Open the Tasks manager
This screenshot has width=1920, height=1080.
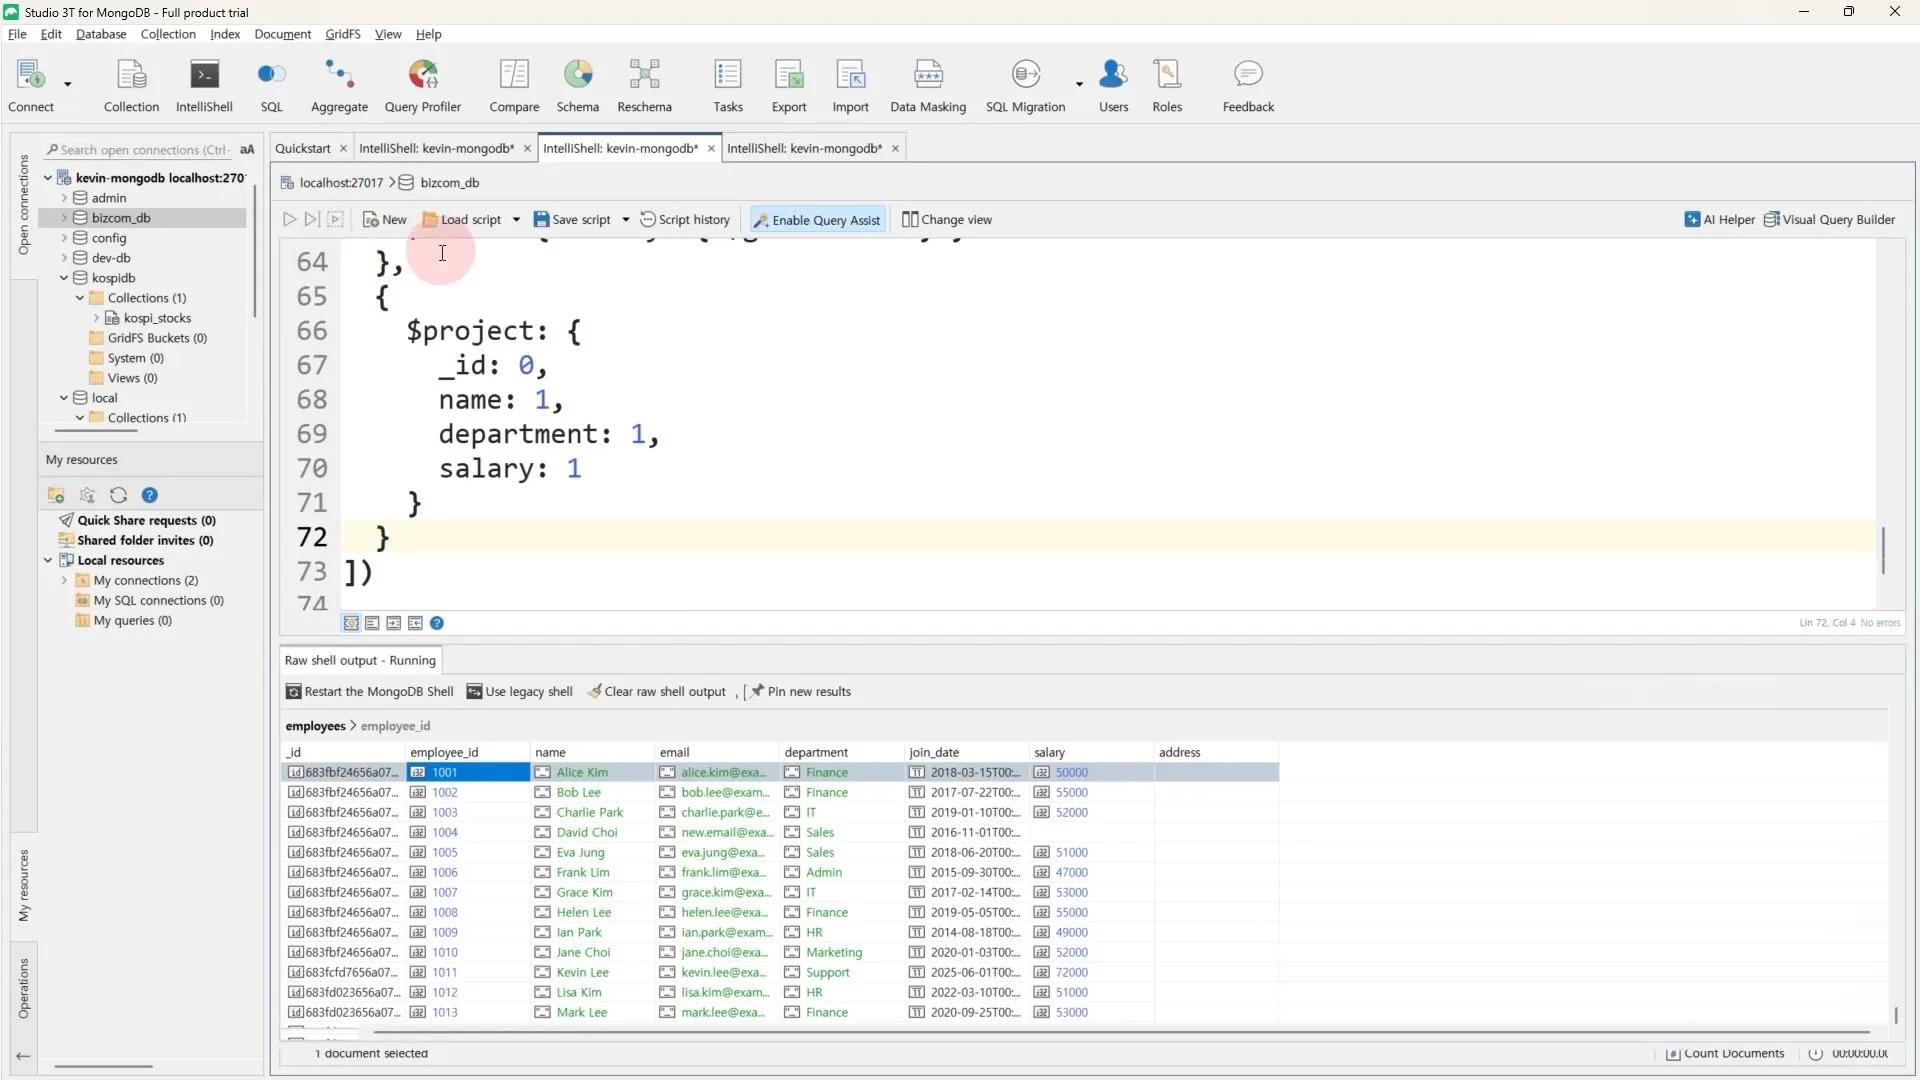pos(728,86)
